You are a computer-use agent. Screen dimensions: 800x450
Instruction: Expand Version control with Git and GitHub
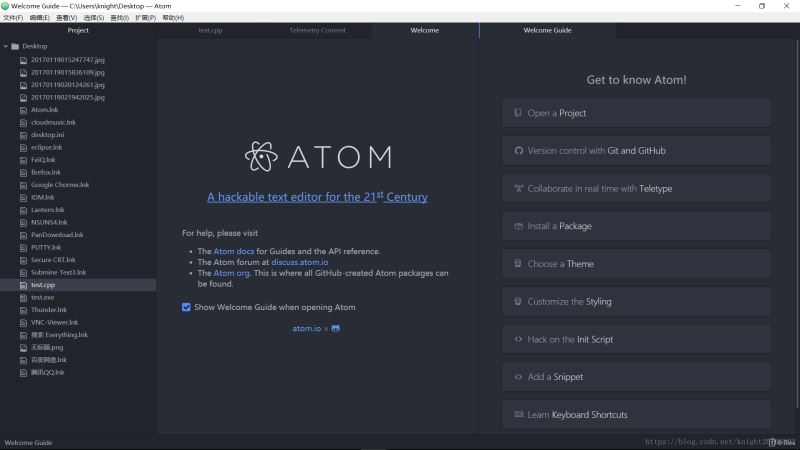point(636,151)
